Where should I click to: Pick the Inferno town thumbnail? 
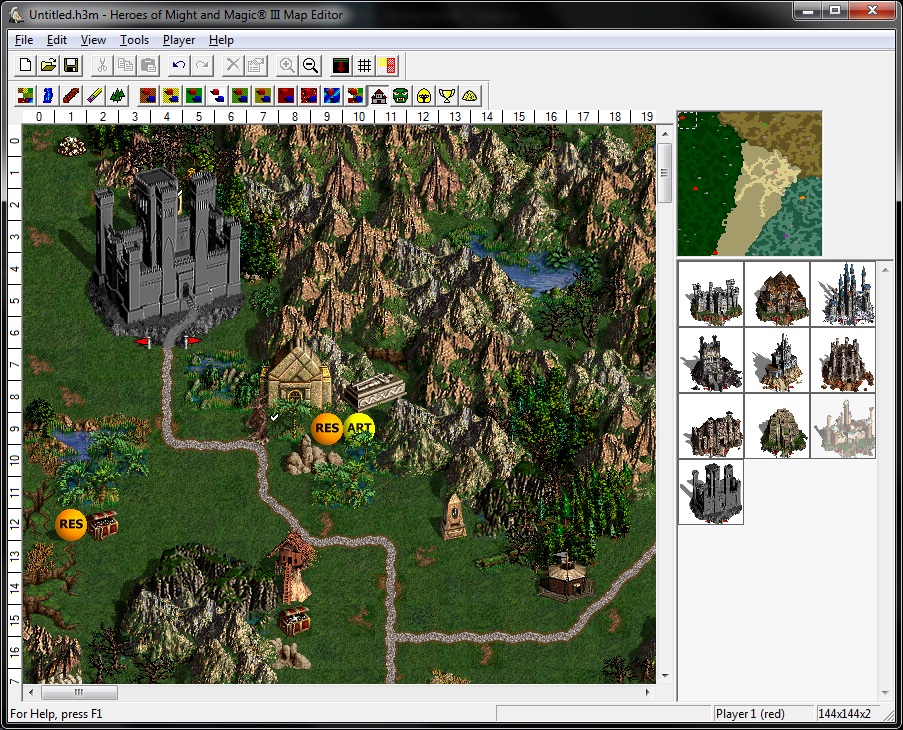pyautogui.click(x=711, y=360)
